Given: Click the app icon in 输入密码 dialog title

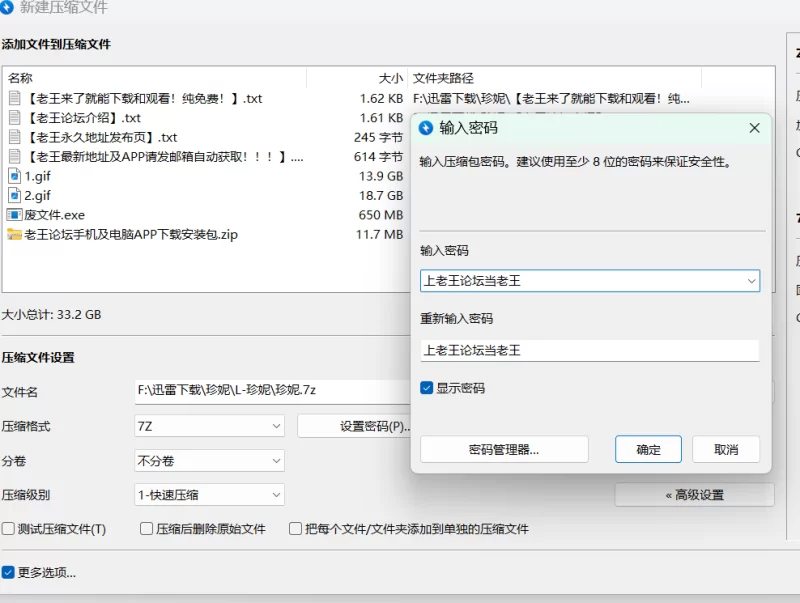Looking at the screenshot, I should click(427, 128).
